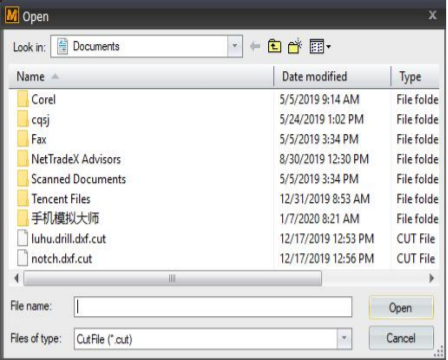Select the Fax folder name
This screenshot has height=360, width=448.
point(39,139)
